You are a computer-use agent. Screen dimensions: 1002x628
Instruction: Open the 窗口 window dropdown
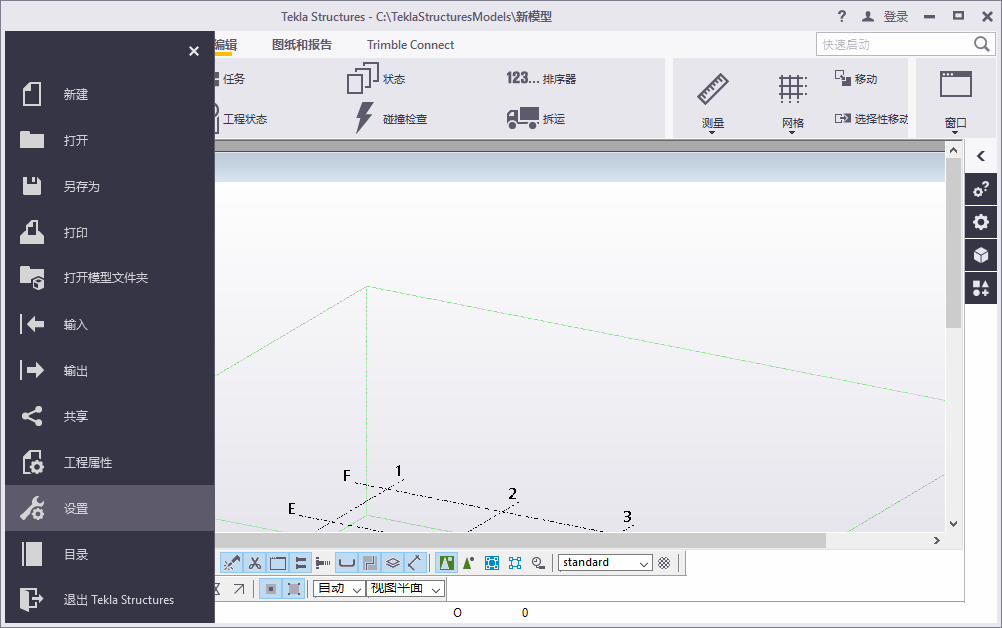[x=955, y=102]
